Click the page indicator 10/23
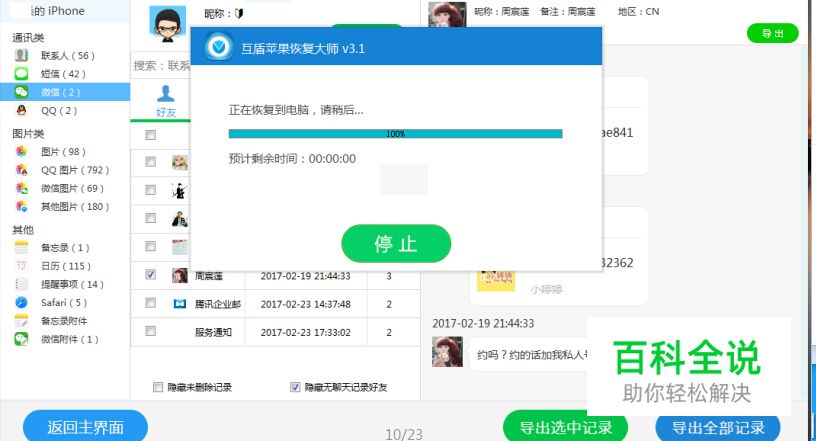The height and width of the screenshot is (441, 816). coord(404,434)
